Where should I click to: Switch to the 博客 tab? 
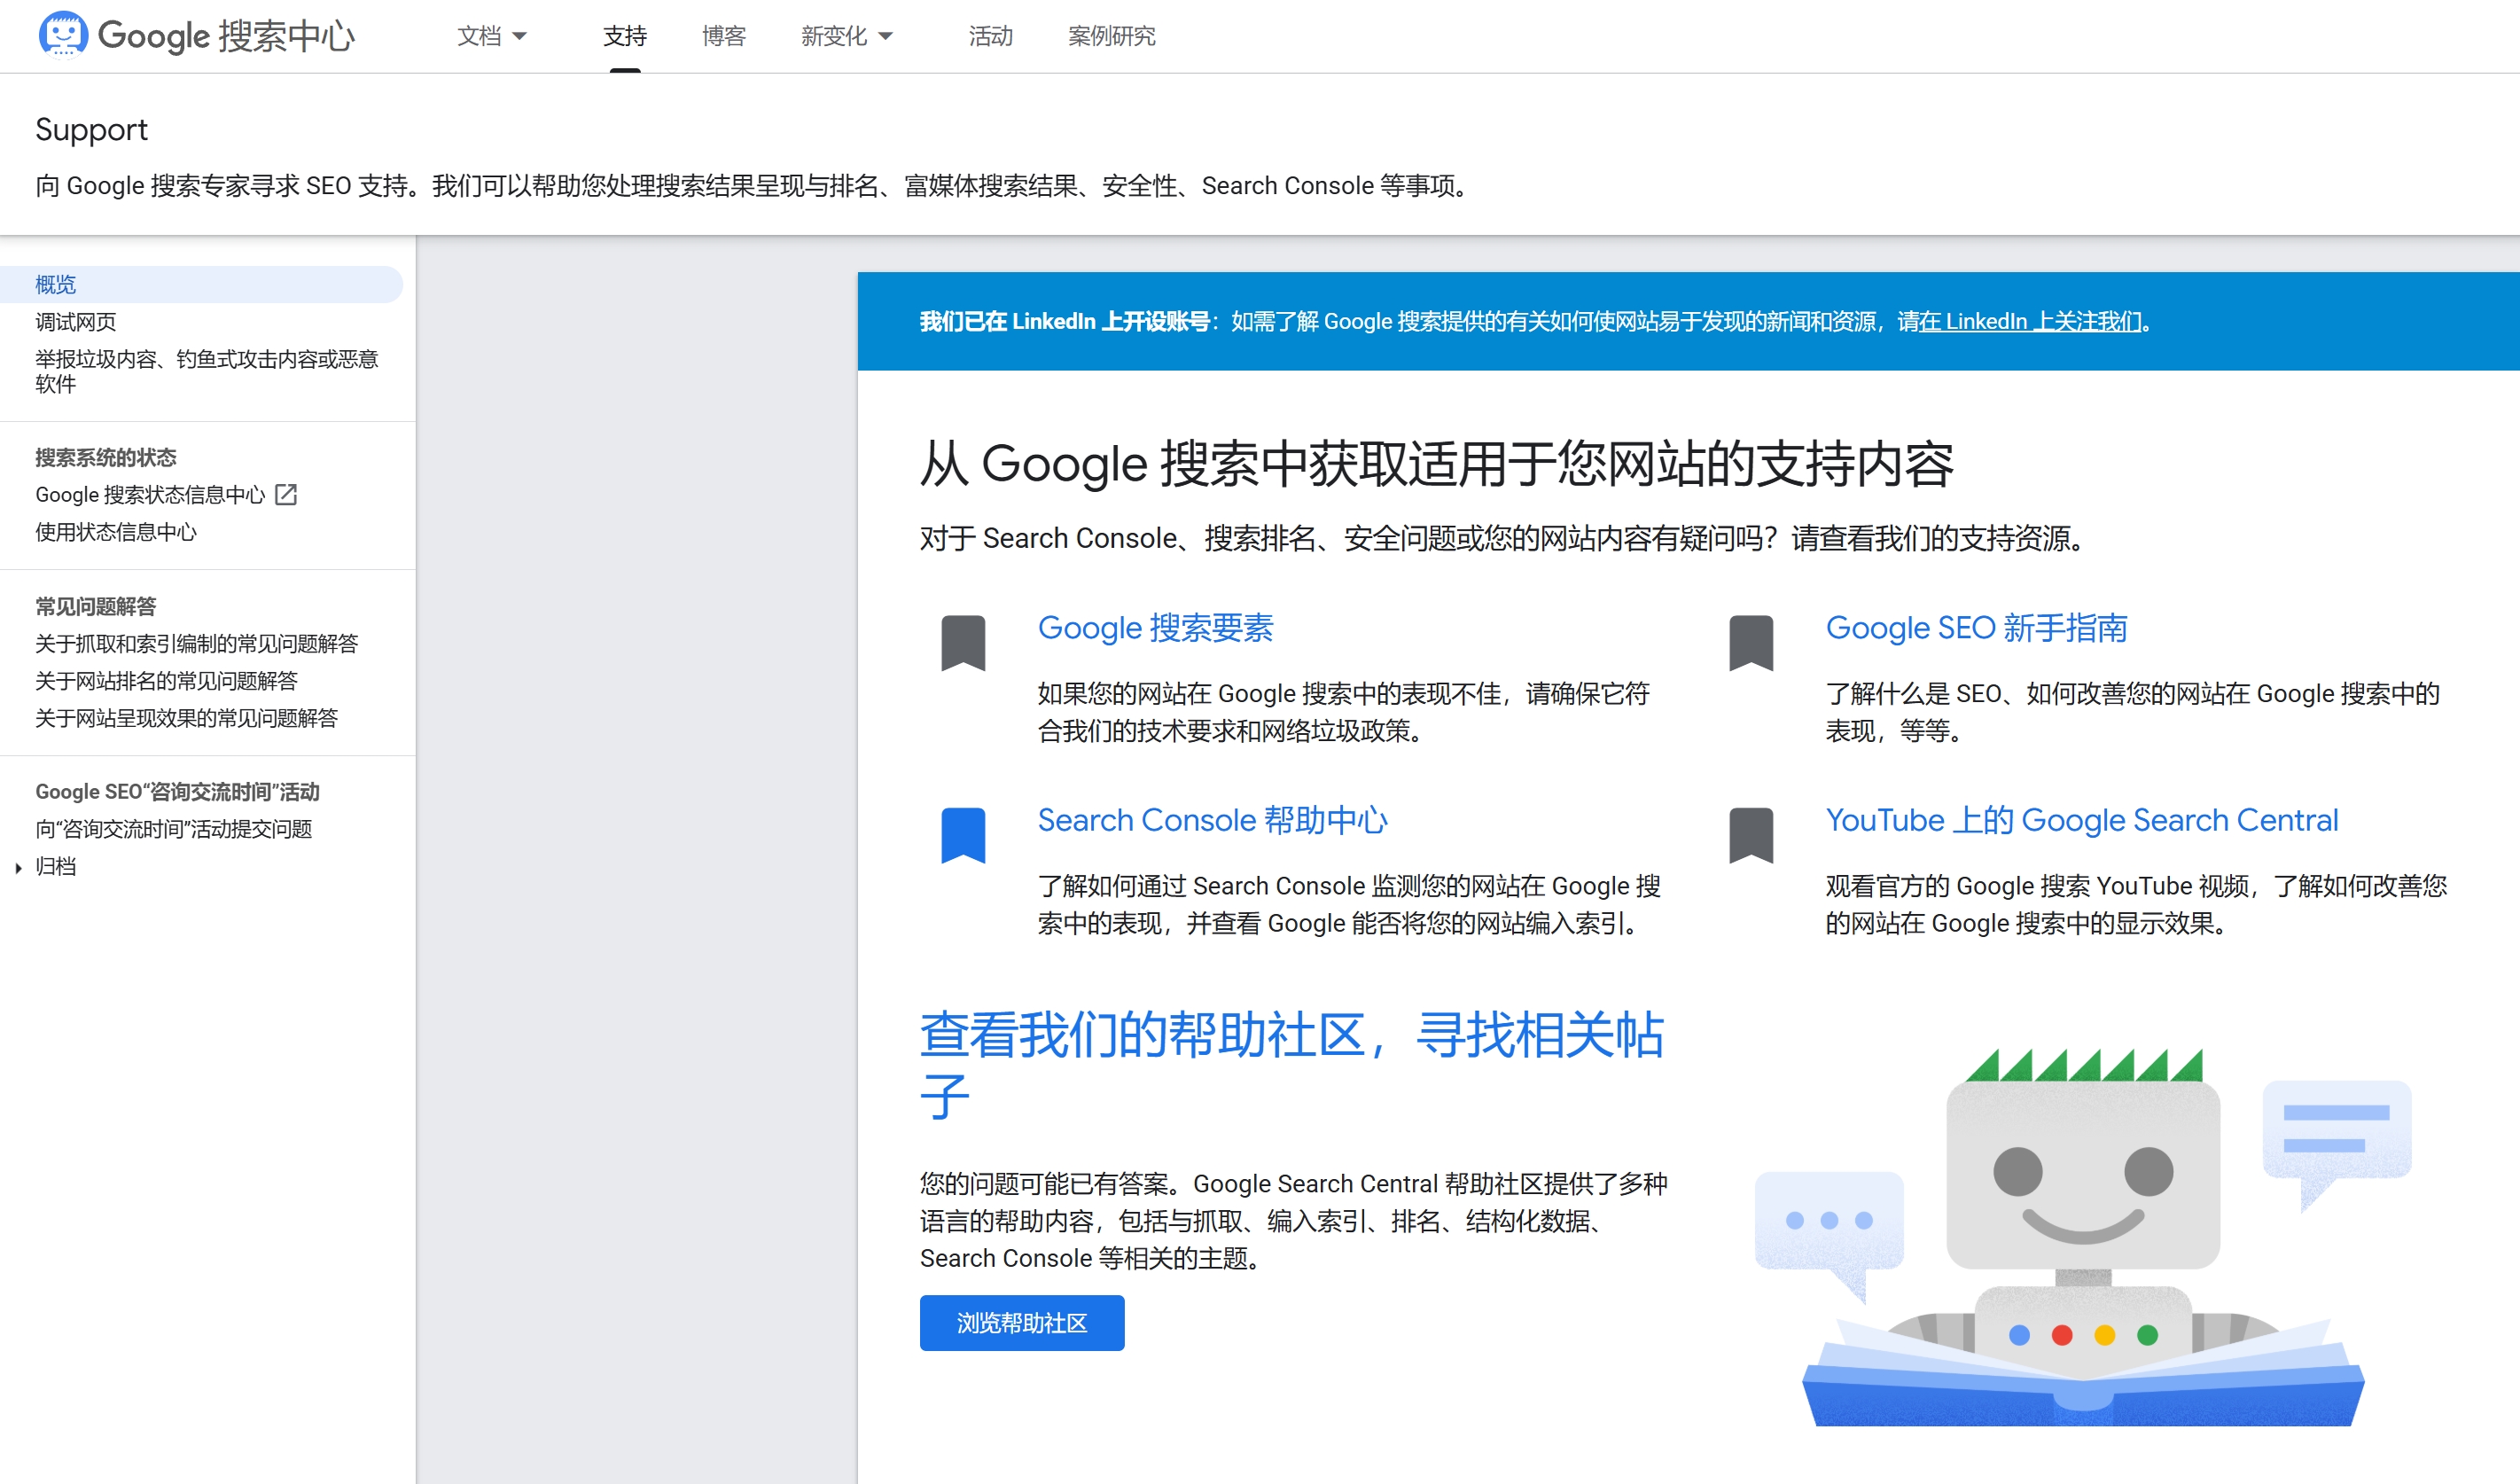click(x=723, y=35)
